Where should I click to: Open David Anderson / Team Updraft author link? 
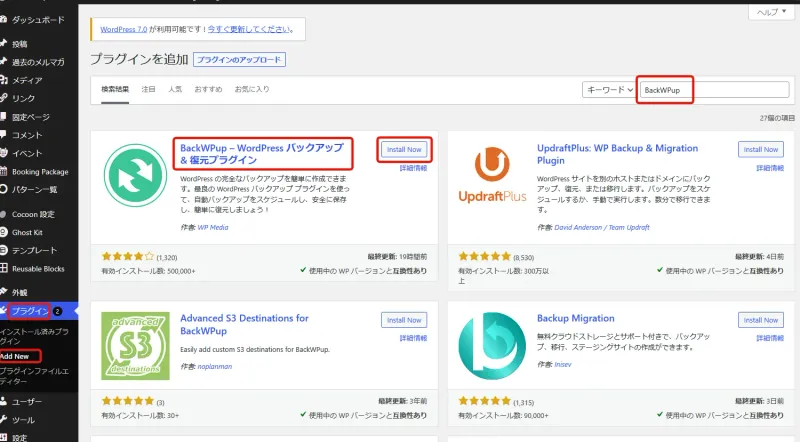click(x=602, y=228)
